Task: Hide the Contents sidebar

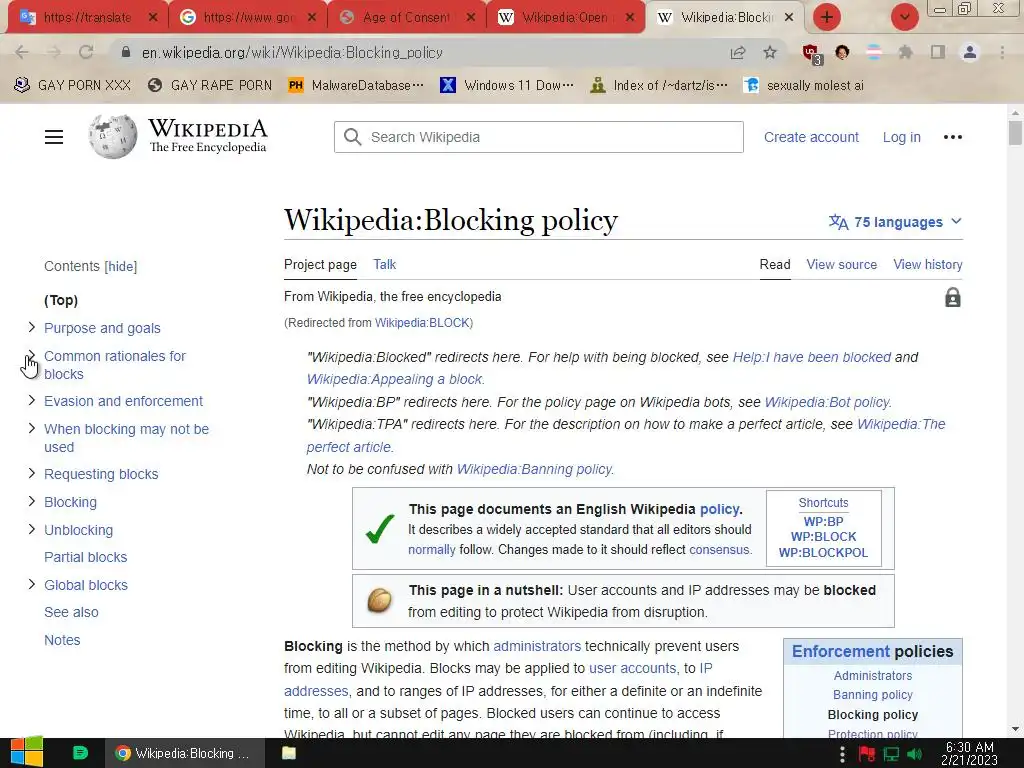Action: [121, 266]
